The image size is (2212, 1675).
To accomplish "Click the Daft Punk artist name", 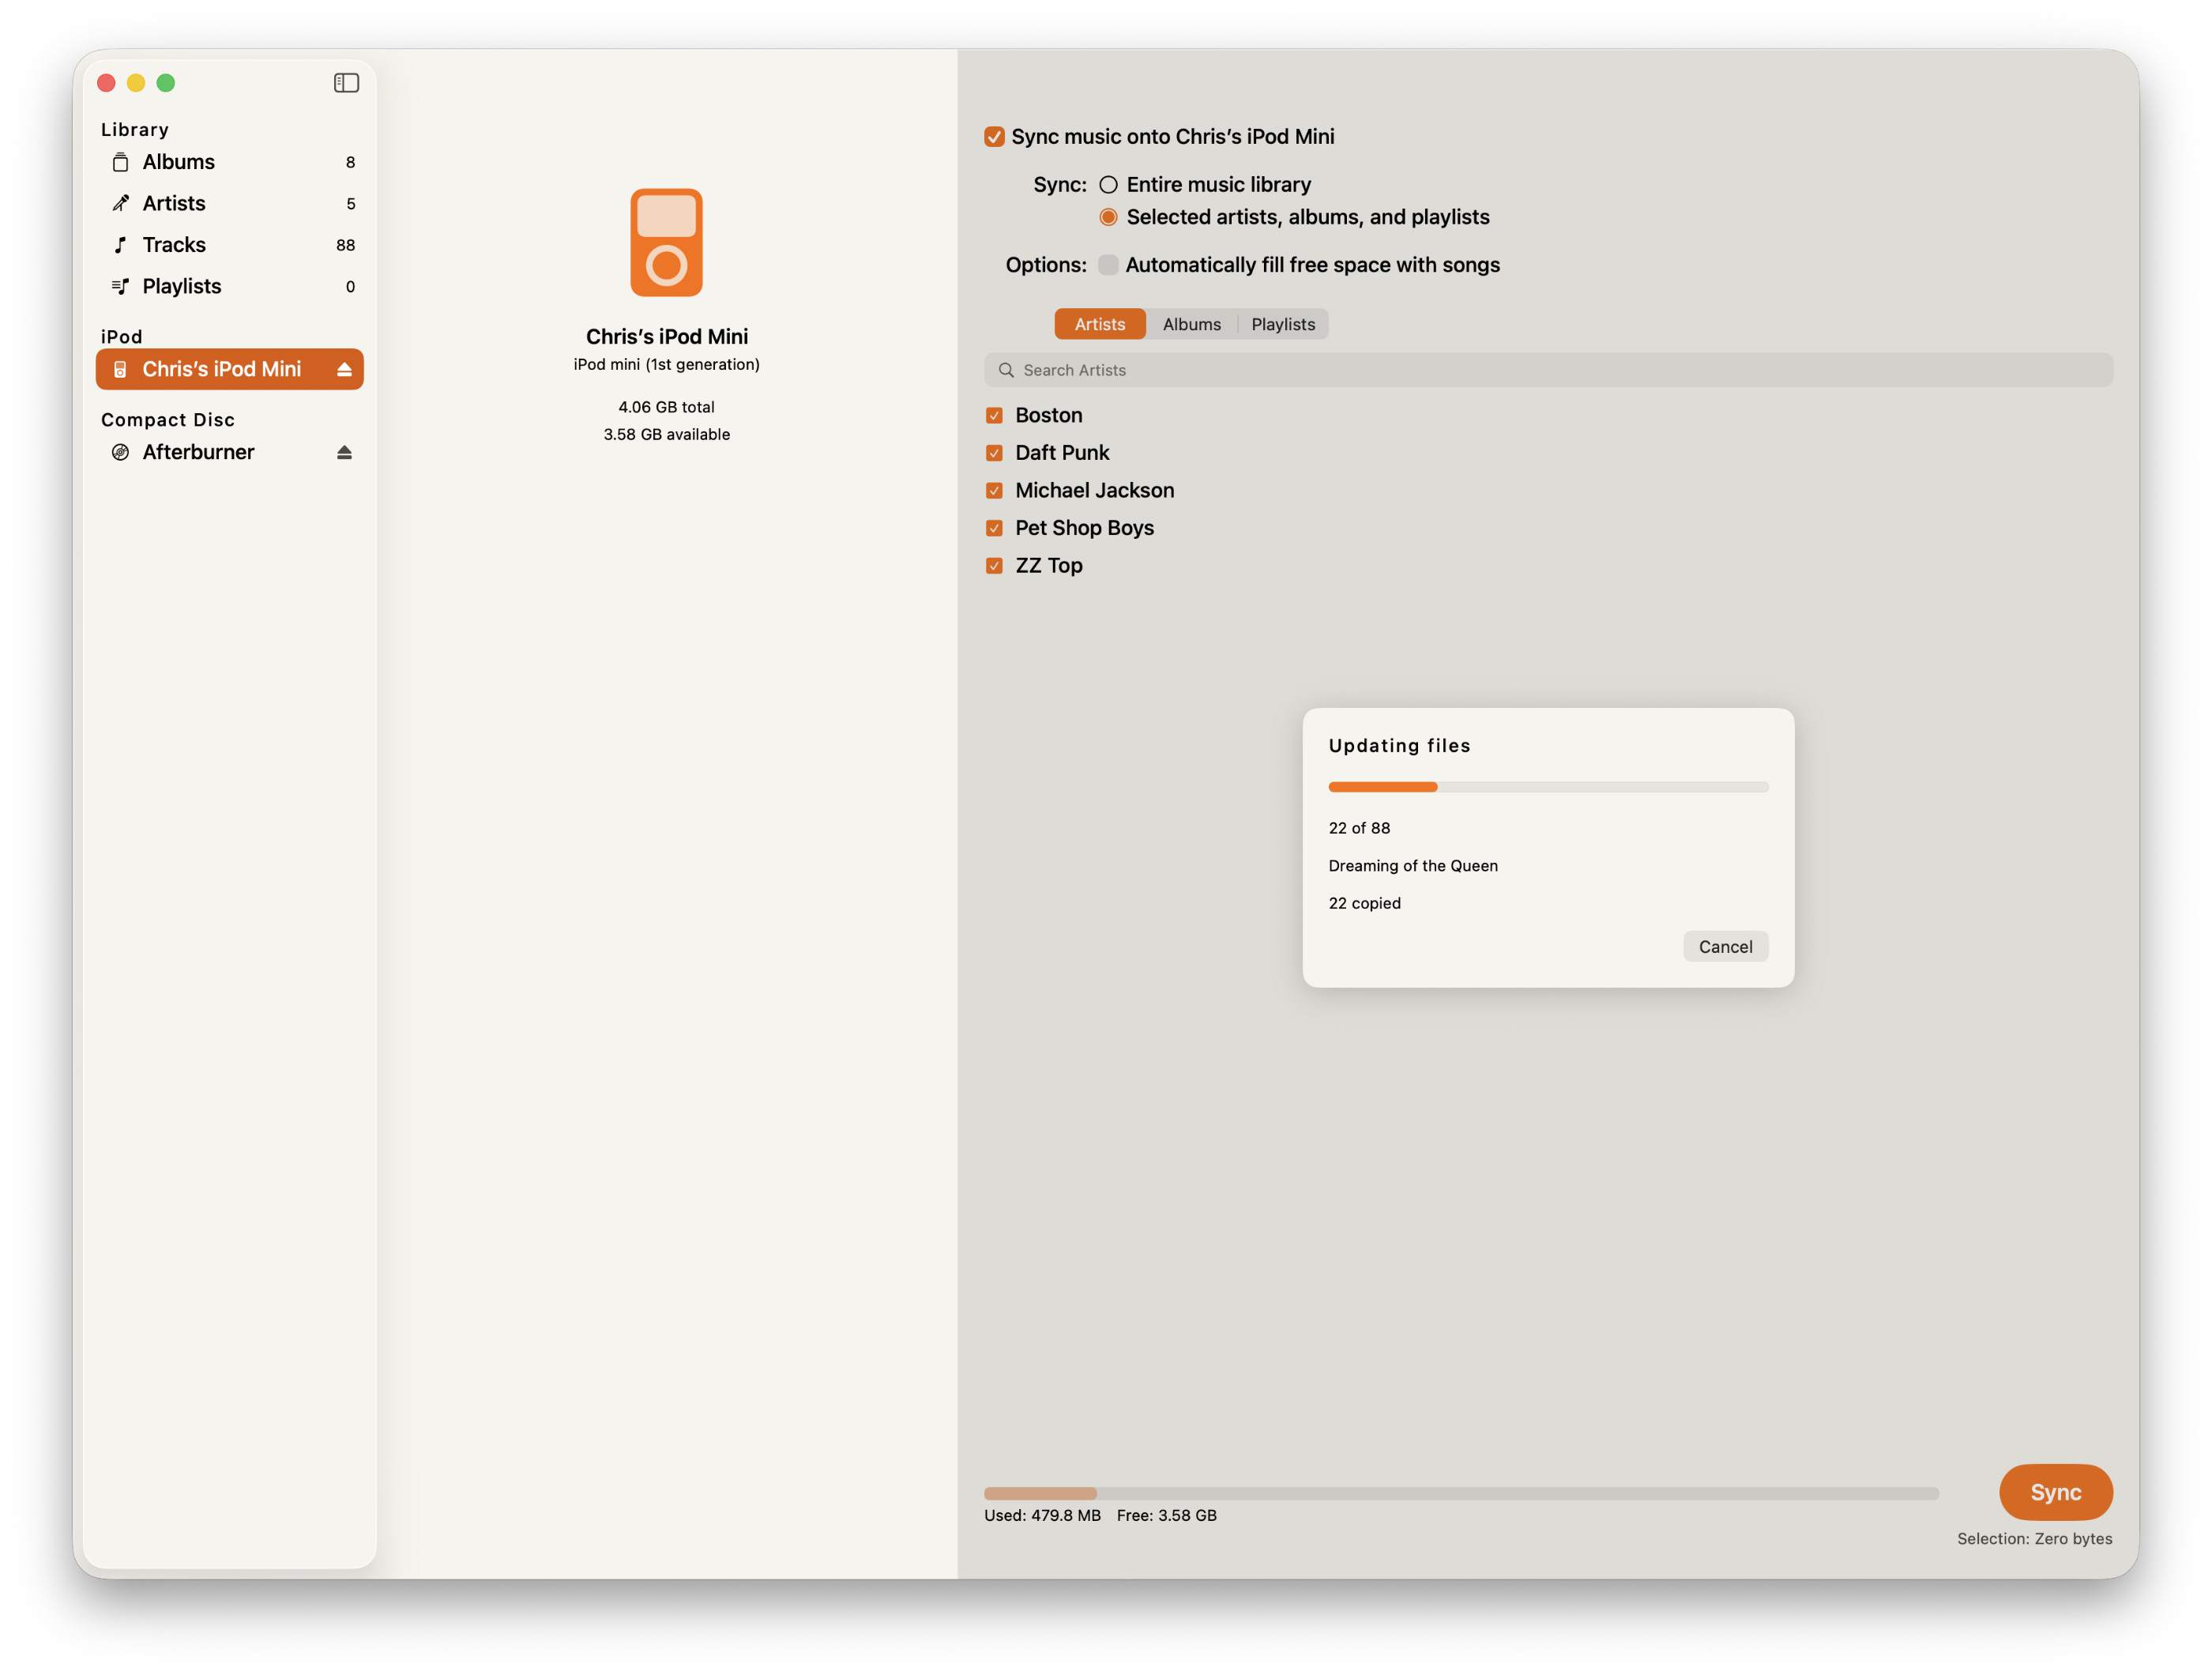I will click(x=1062, y=453).
